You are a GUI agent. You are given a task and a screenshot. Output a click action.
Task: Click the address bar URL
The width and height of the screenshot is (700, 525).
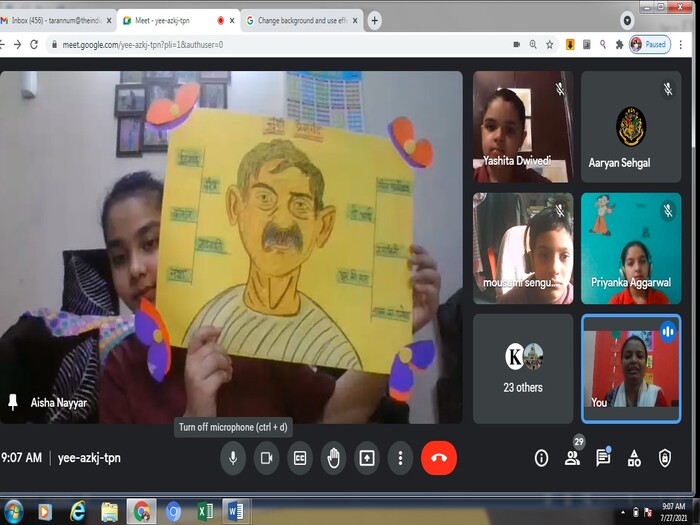(x=143, y=45)
